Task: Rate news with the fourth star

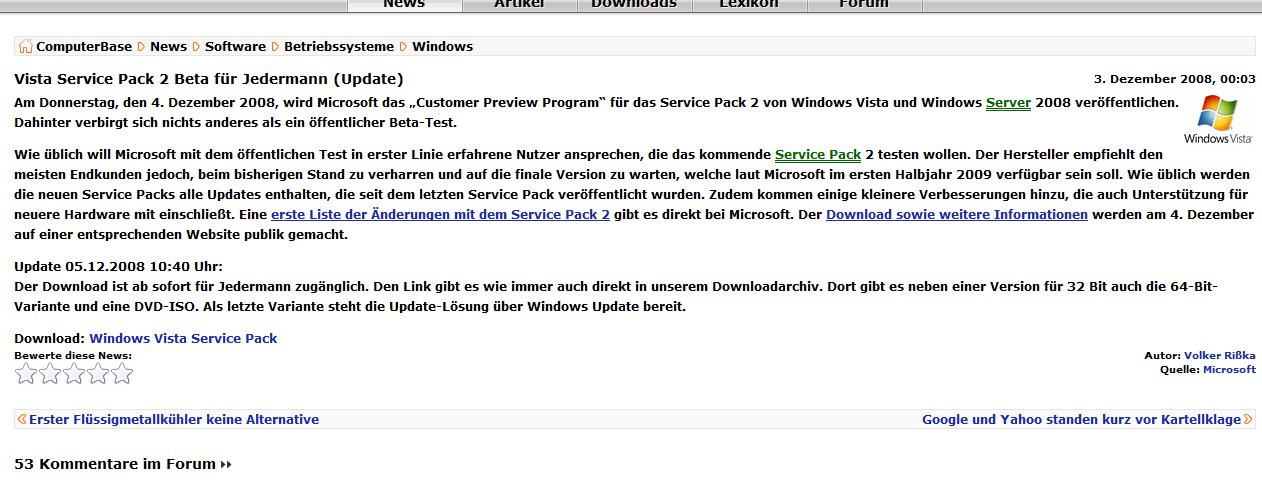Action: [98, 374]
